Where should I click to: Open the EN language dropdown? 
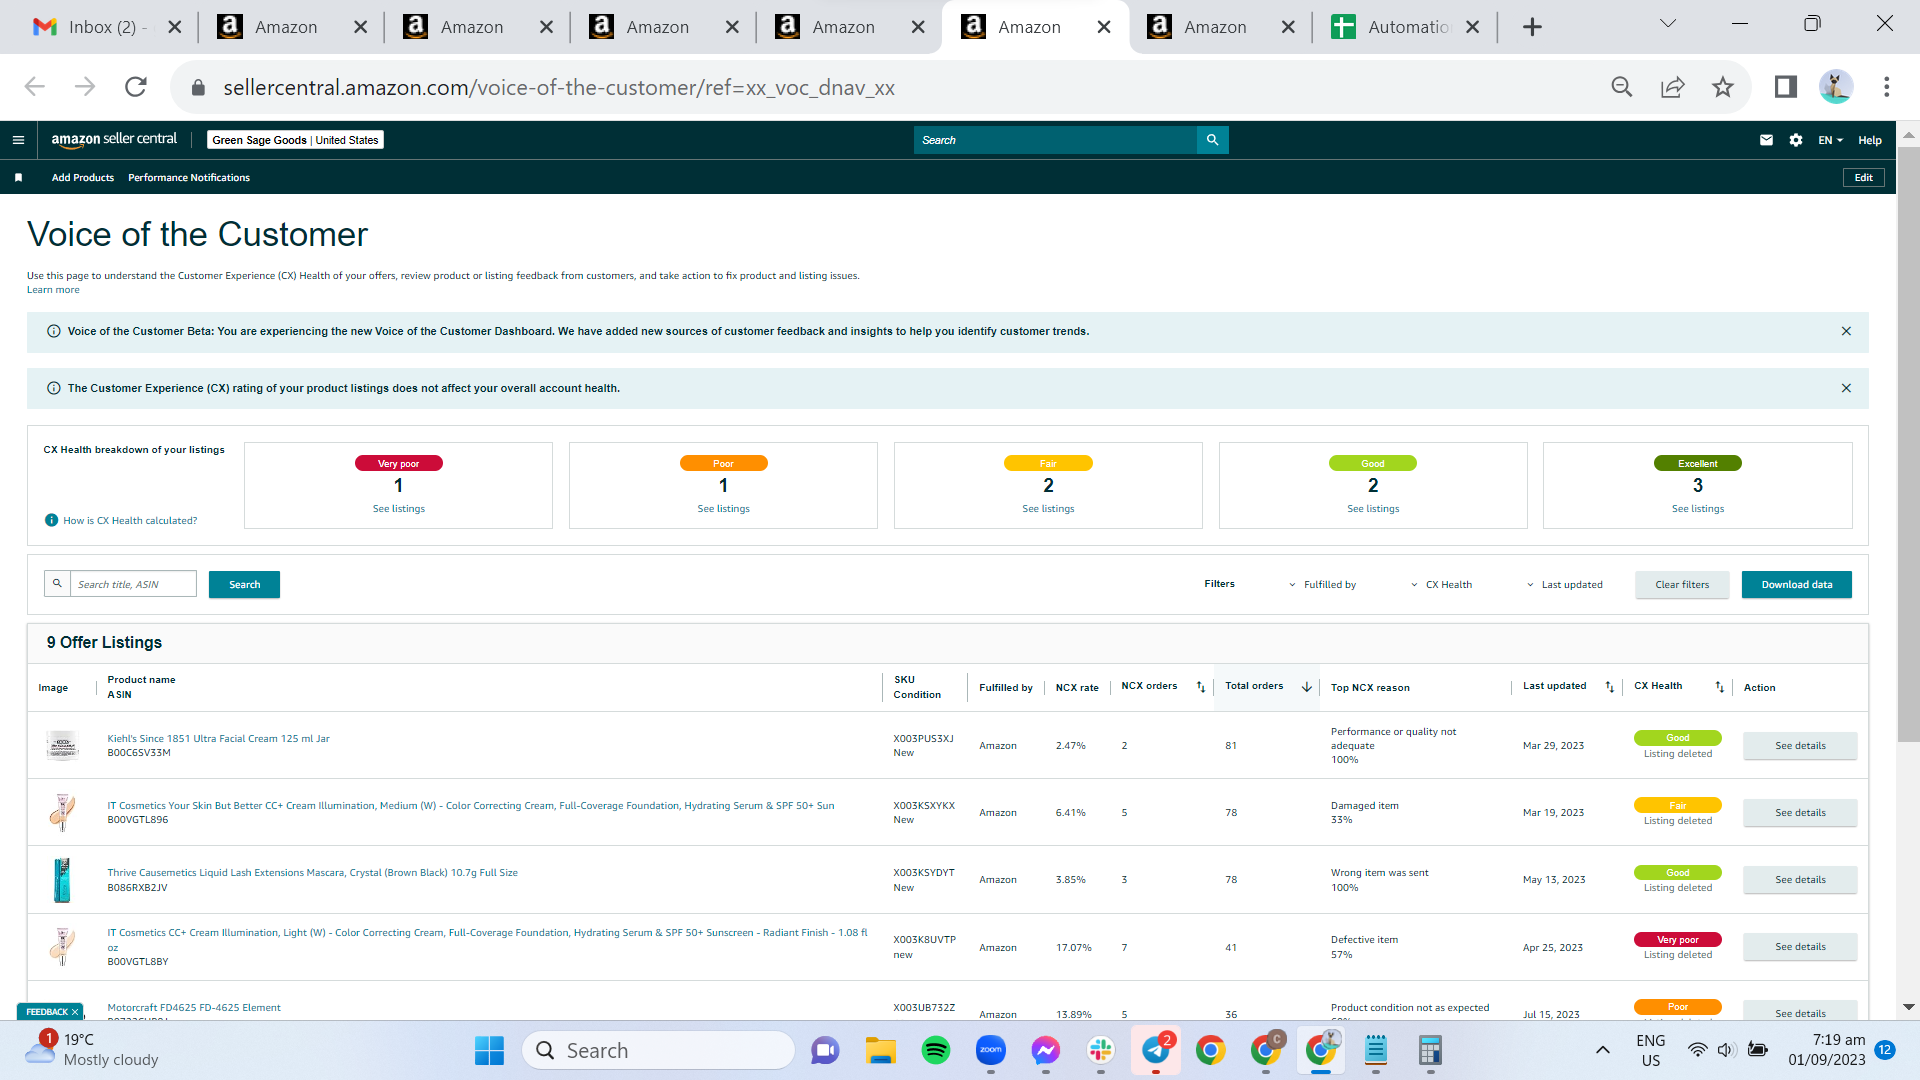[1830, 140]
